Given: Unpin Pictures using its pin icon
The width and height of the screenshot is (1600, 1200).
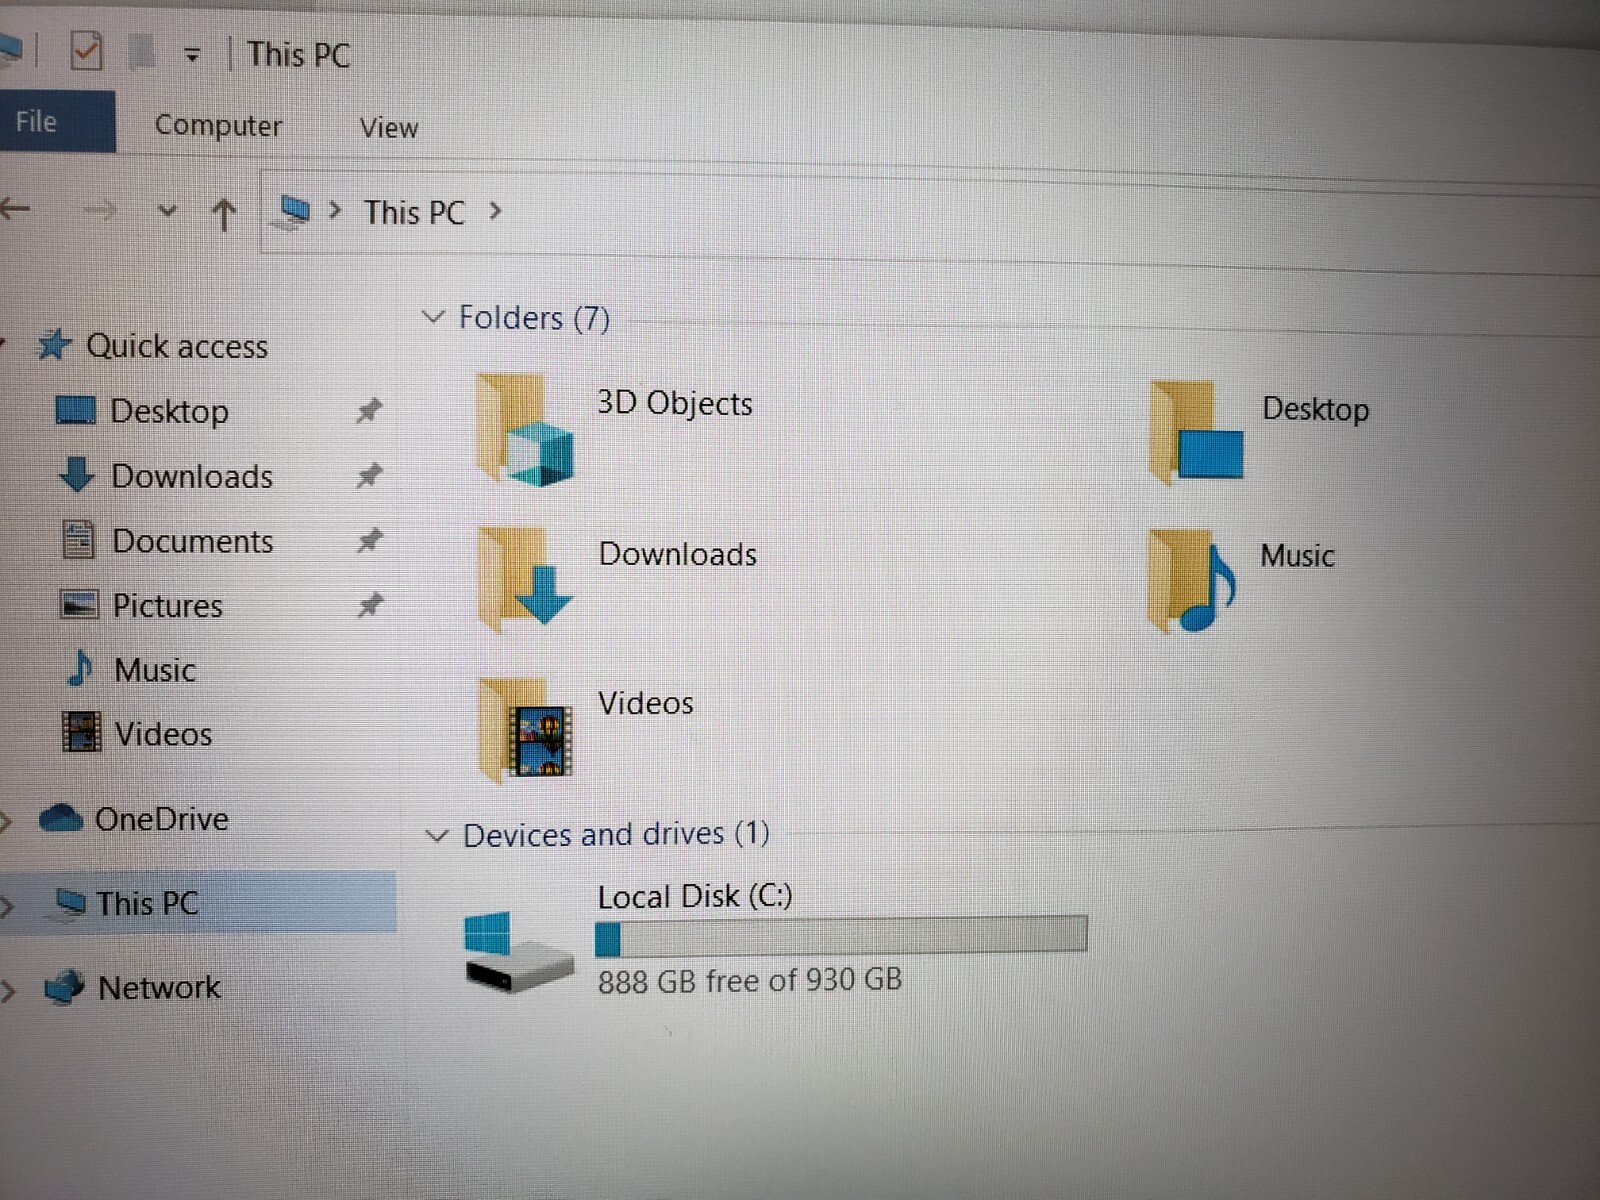Looking at the screenshot, I should (370, 605).
